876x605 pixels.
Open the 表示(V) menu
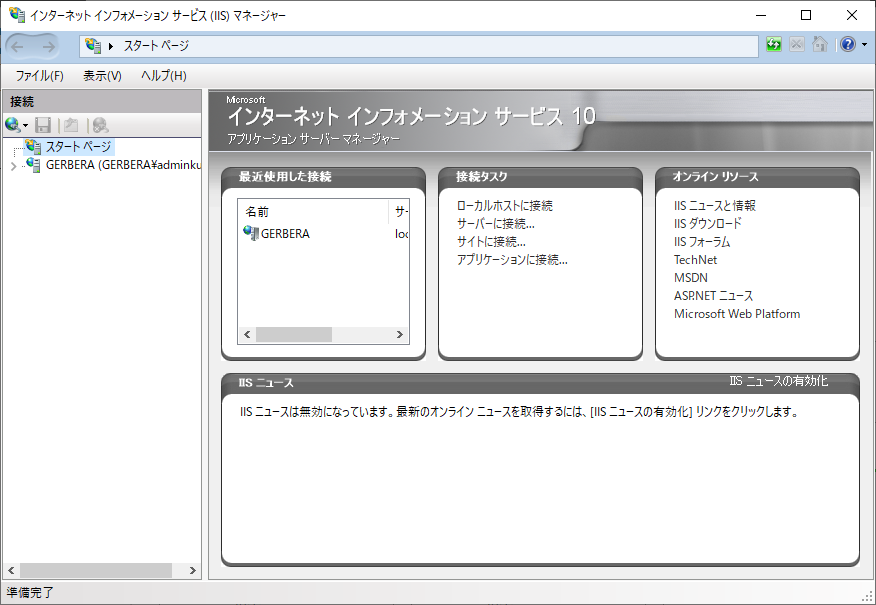coord(102,75)
